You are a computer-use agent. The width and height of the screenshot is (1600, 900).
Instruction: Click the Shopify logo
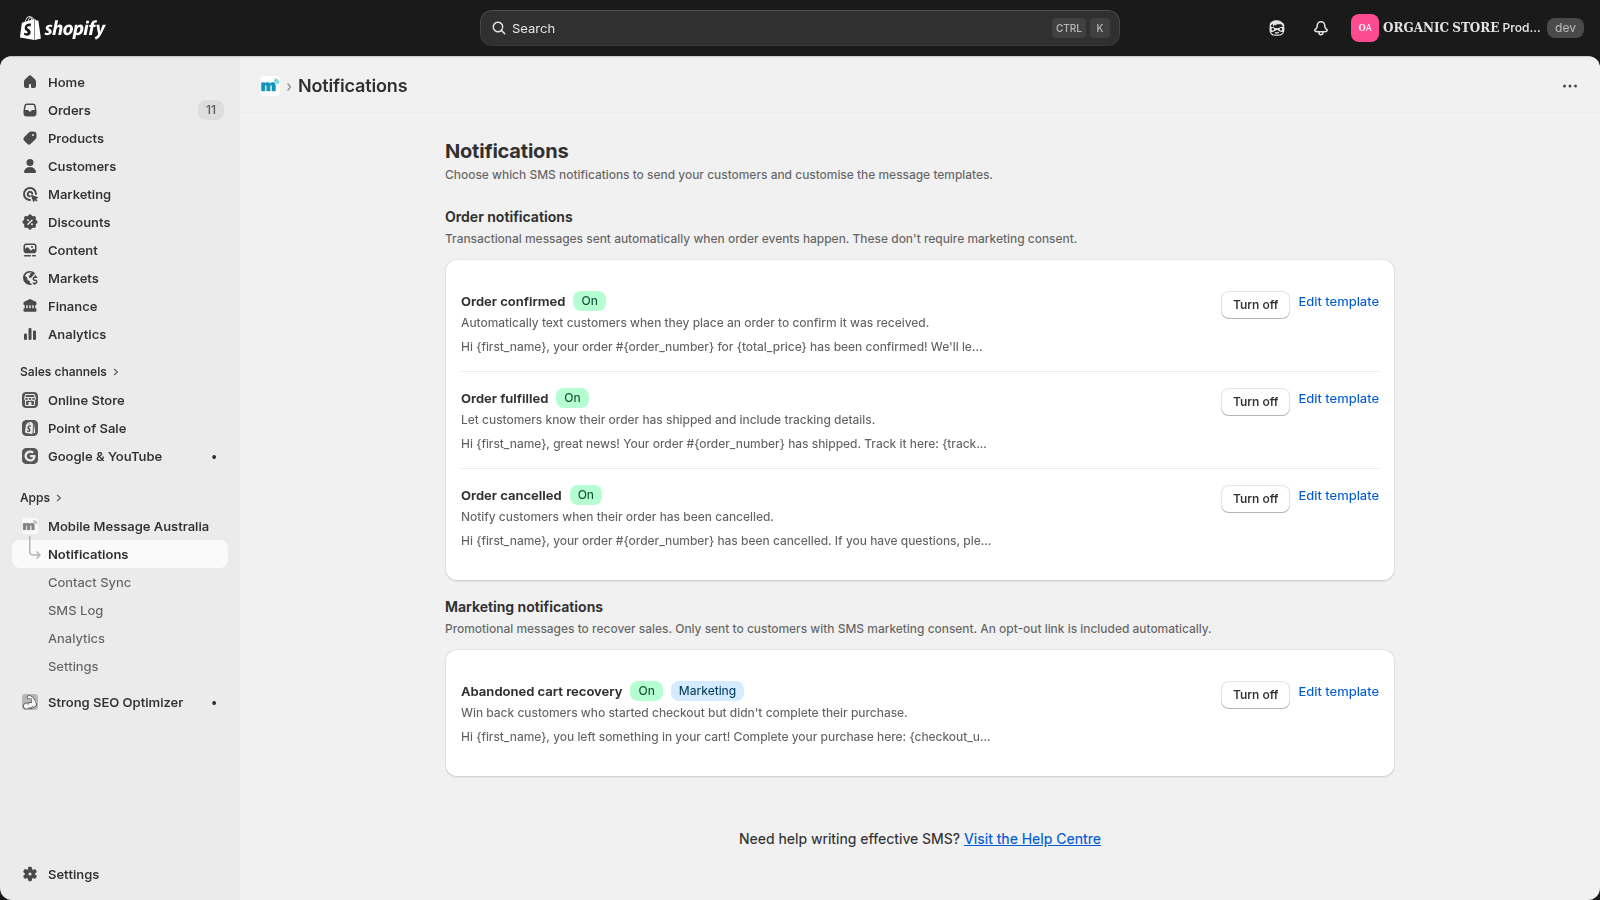point(62,27)
